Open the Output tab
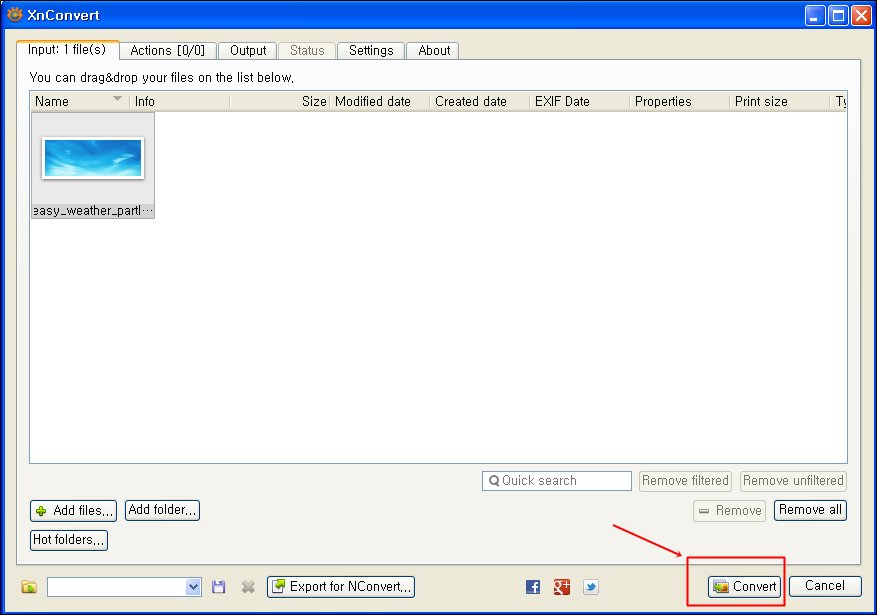877x615 pixels. [x=248, y=51]
